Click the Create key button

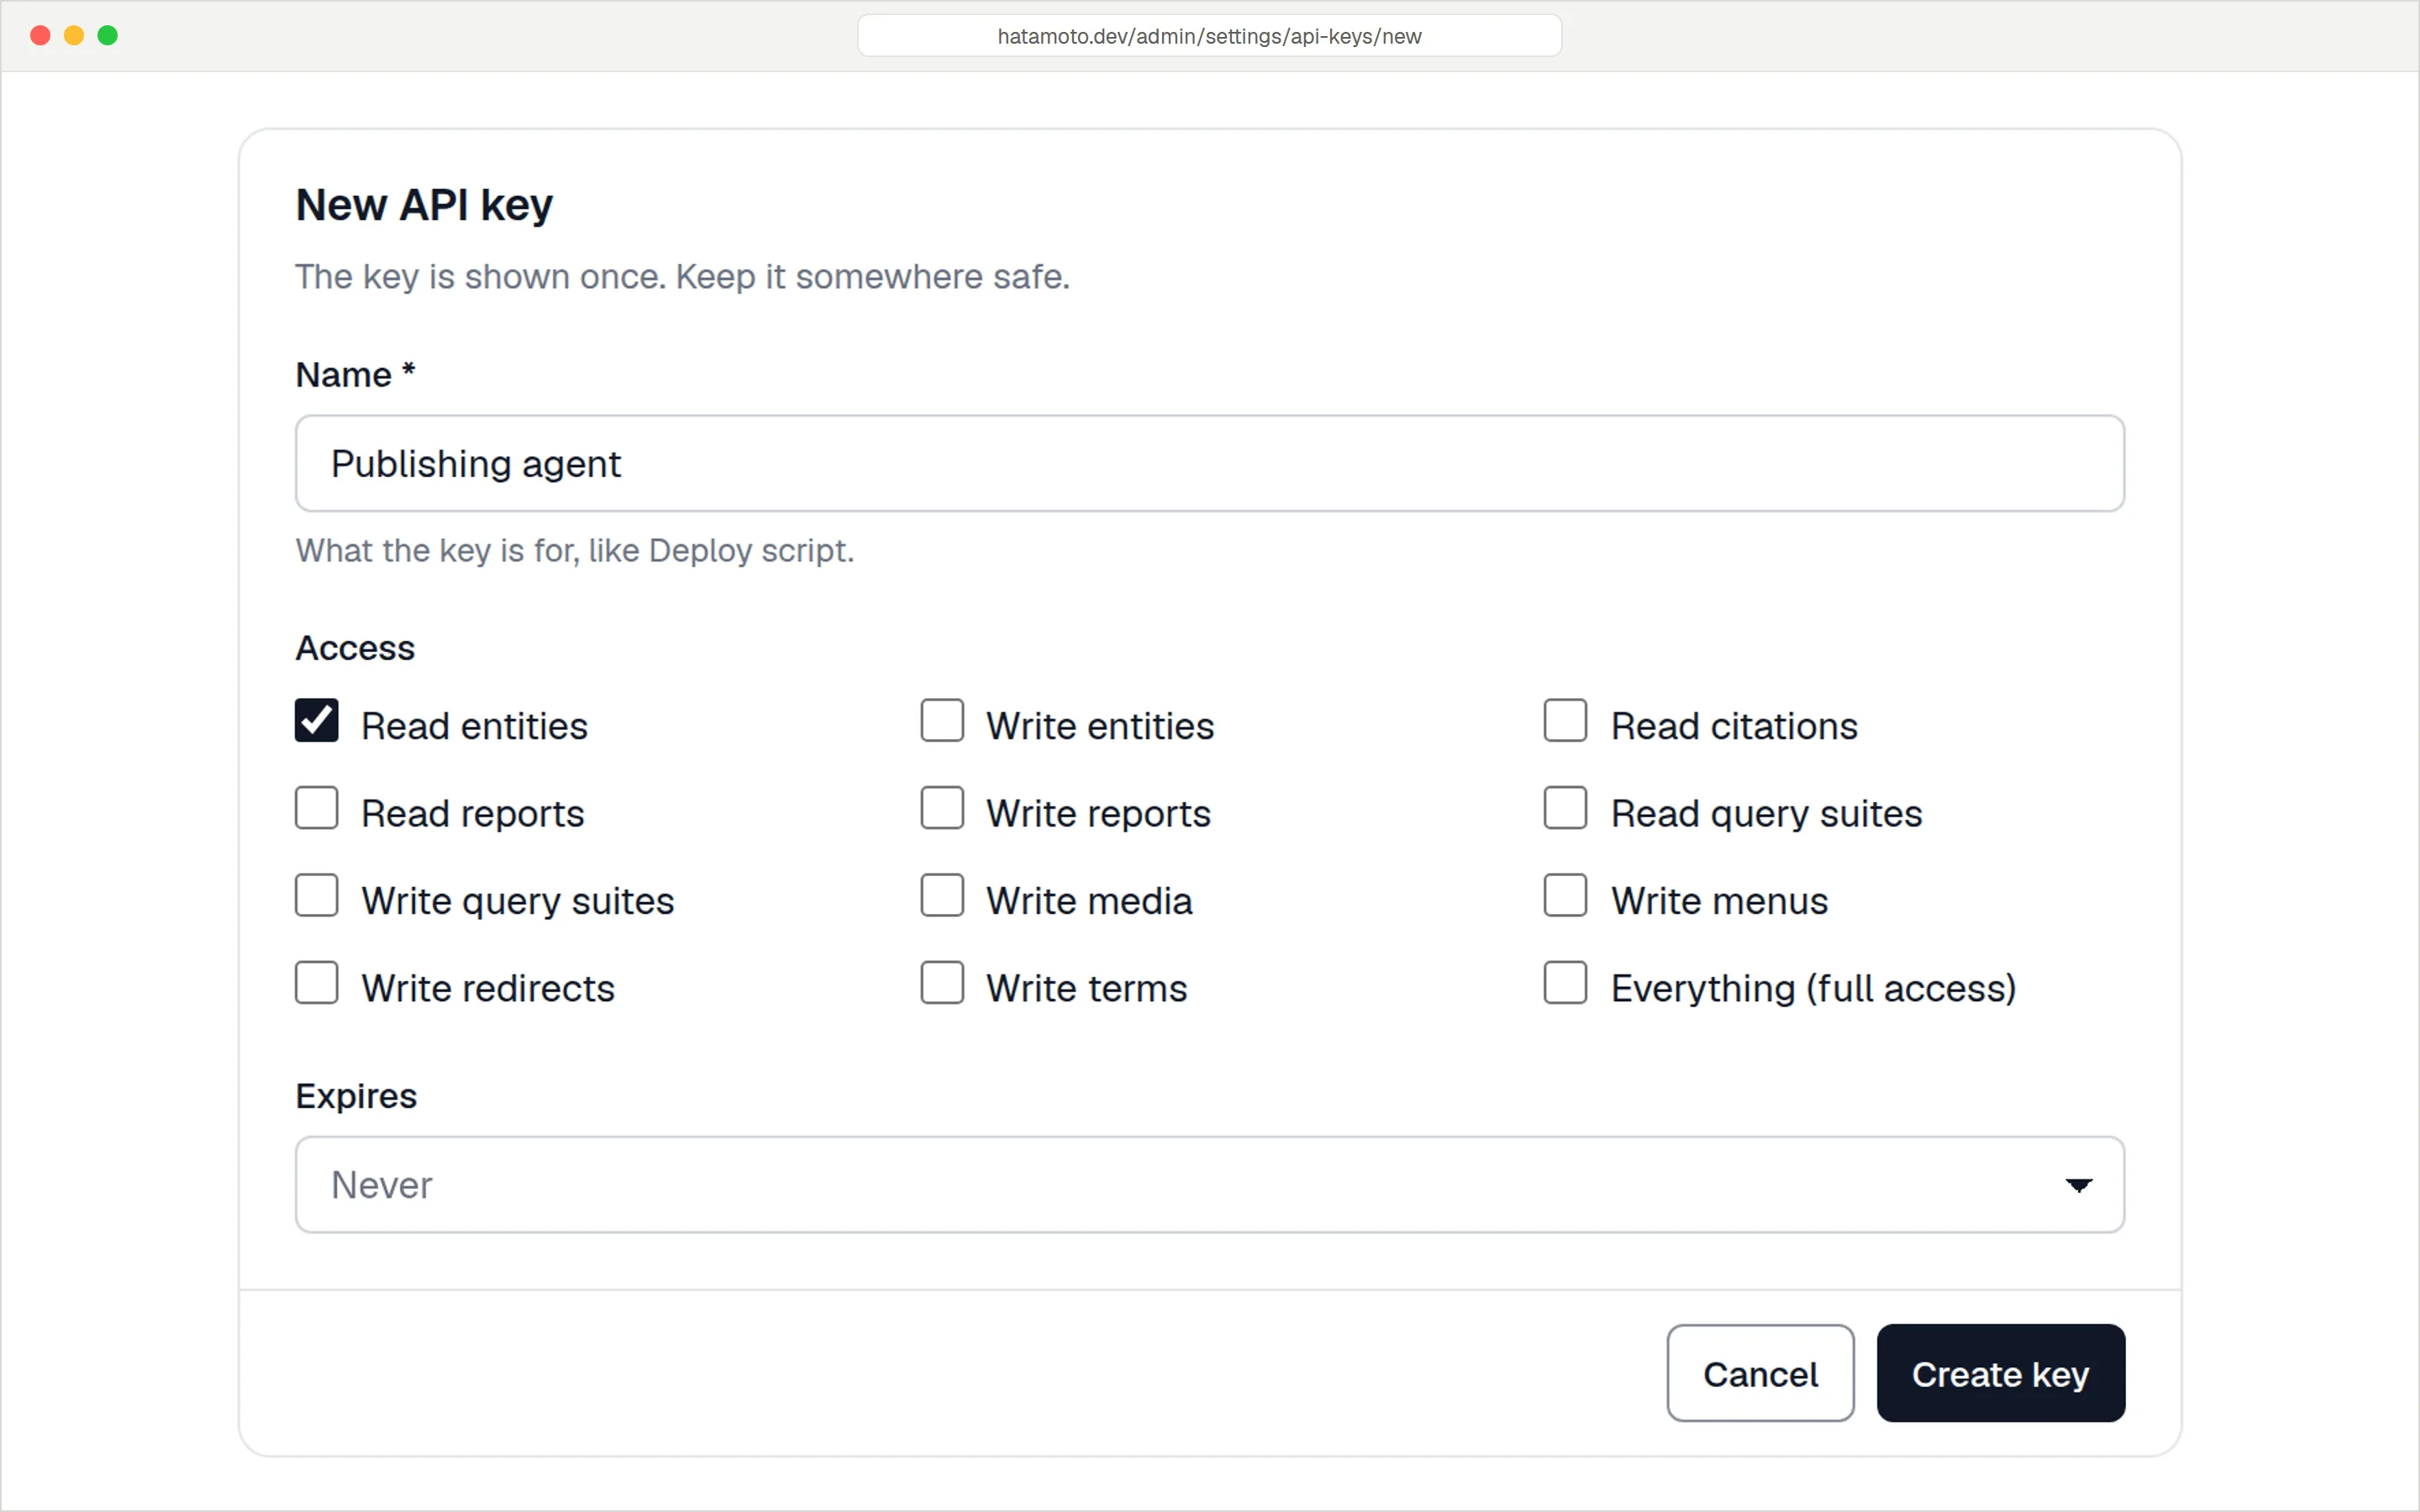[2000, 1373]
